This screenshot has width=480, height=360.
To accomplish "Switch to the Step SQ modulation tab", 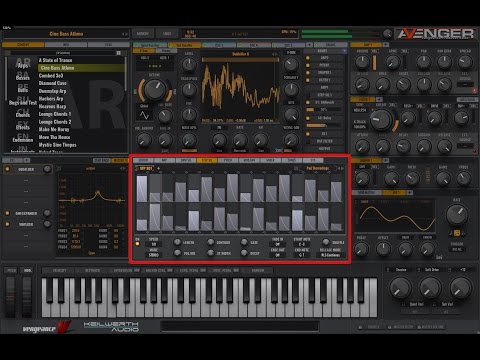I will 207,160.
